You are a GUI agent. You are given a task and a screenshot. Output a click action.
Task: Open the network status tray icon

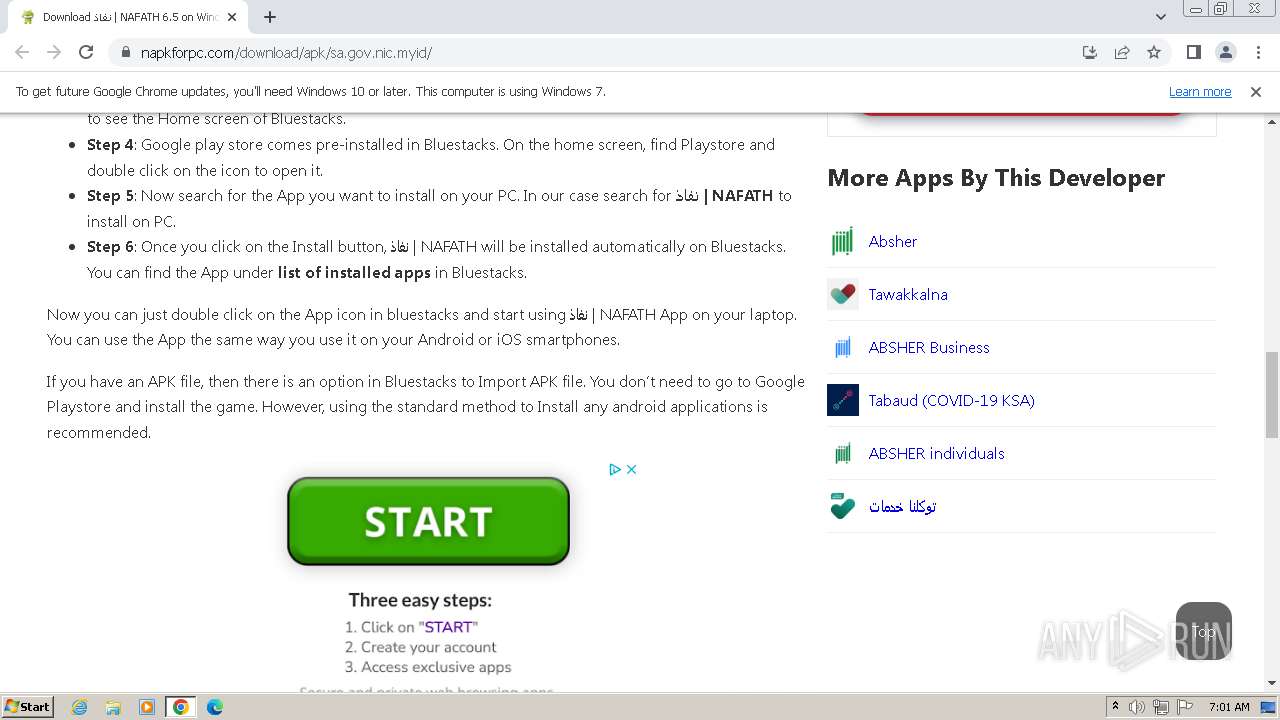[1161, 707]
